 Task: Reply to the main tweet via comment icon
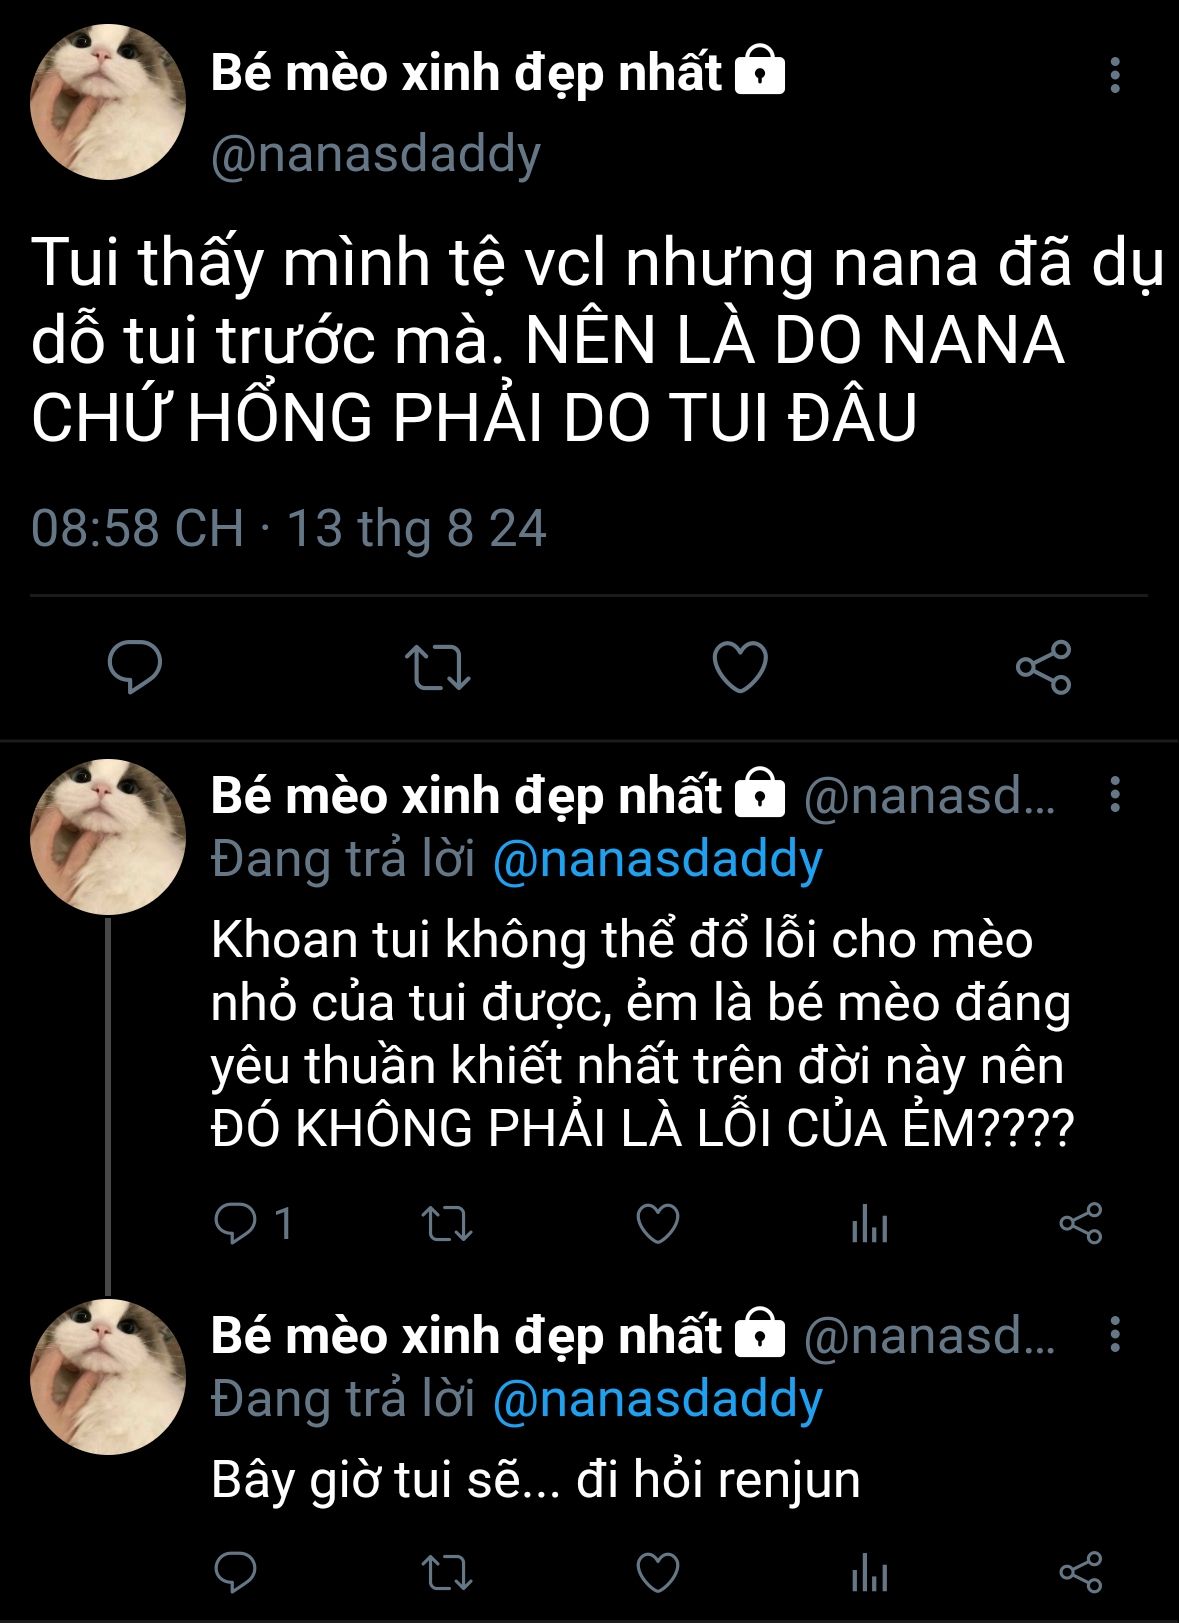[x=135, y=667]
